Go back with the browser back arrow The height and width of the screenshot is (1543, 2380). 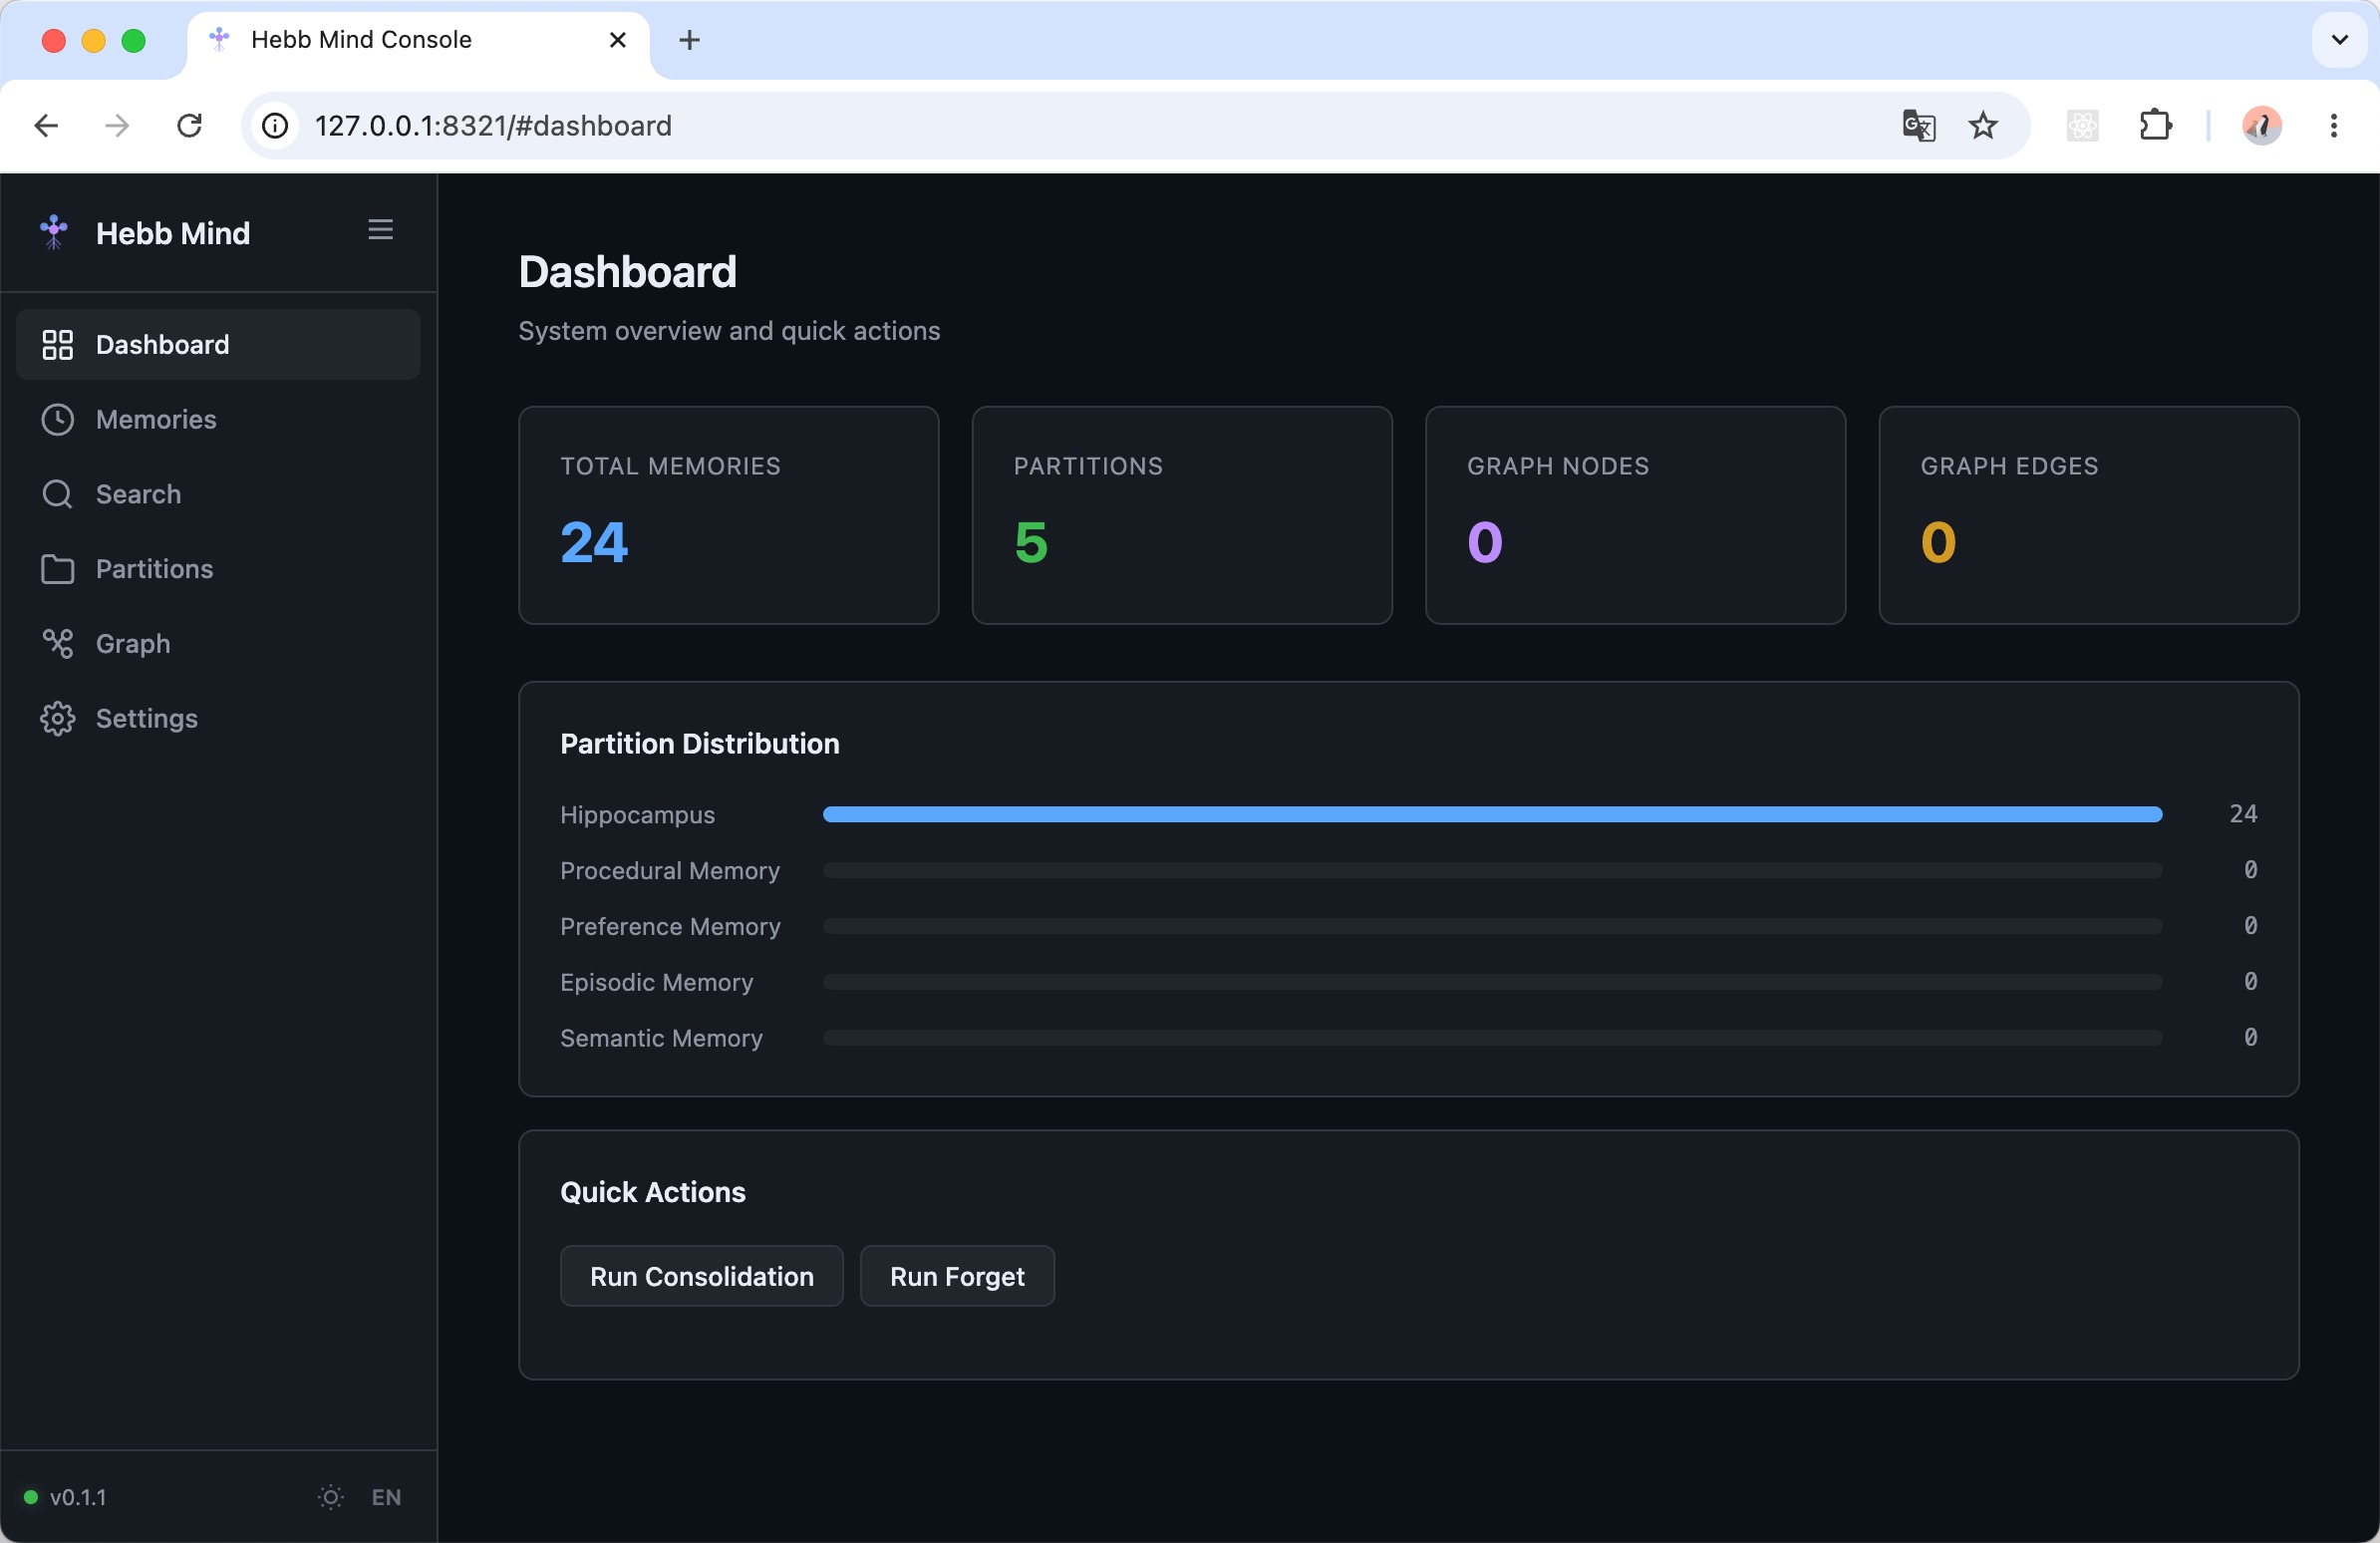pos(46,126)
